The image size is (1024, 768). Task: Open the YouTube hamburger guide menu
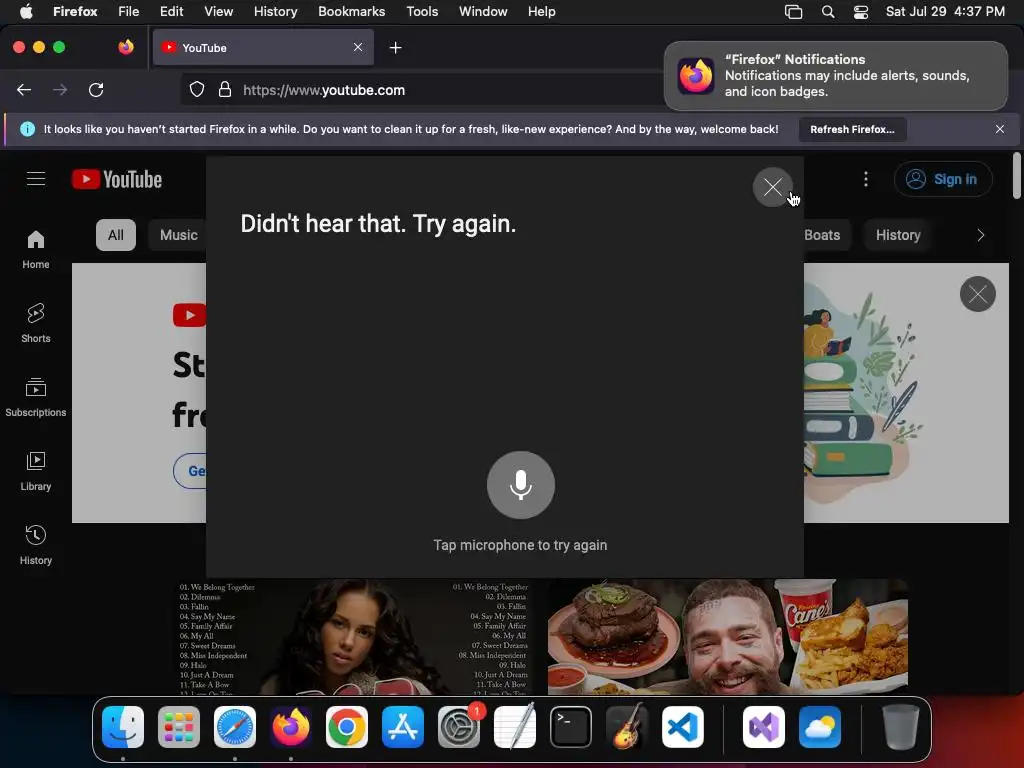click(36, 178)
